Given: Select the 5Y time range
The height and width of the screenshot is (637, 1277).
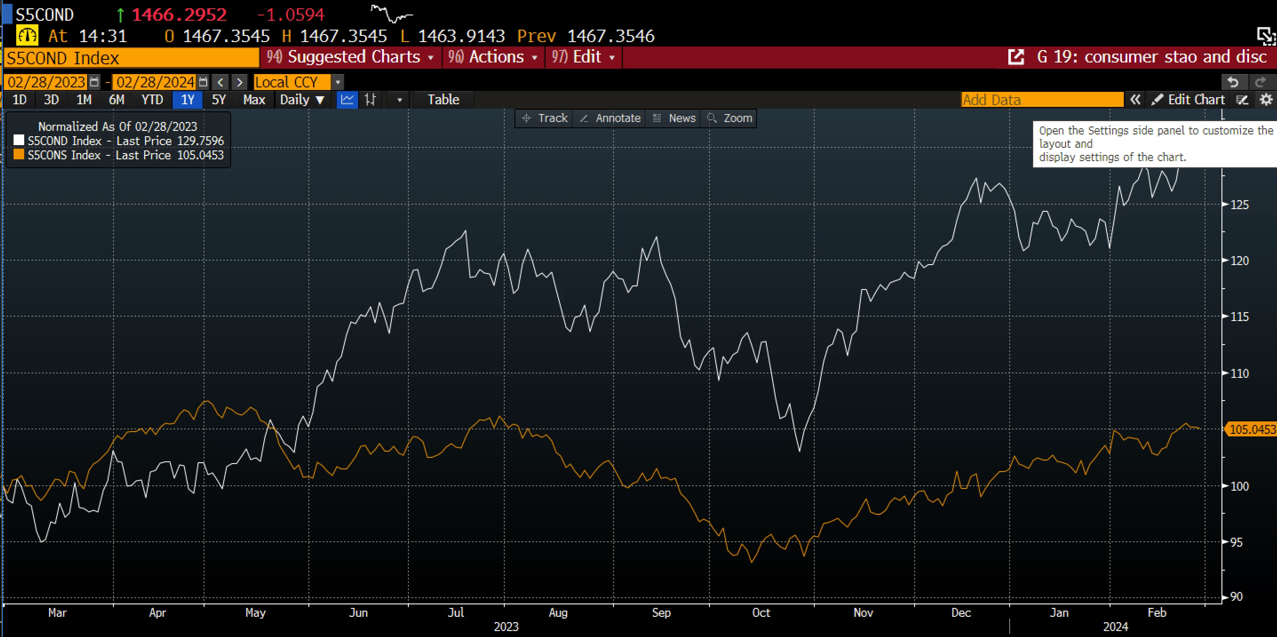Looking at the screenshot, I should pyautogui.click(x=218, y=100).
